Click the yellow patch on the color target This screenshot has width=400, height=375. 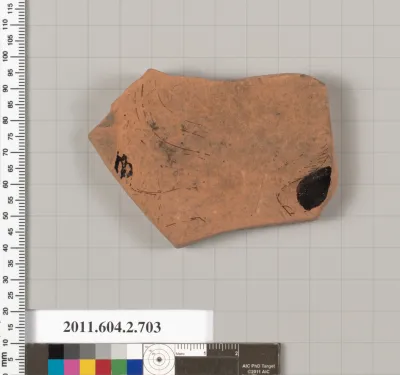click(87, 367)
